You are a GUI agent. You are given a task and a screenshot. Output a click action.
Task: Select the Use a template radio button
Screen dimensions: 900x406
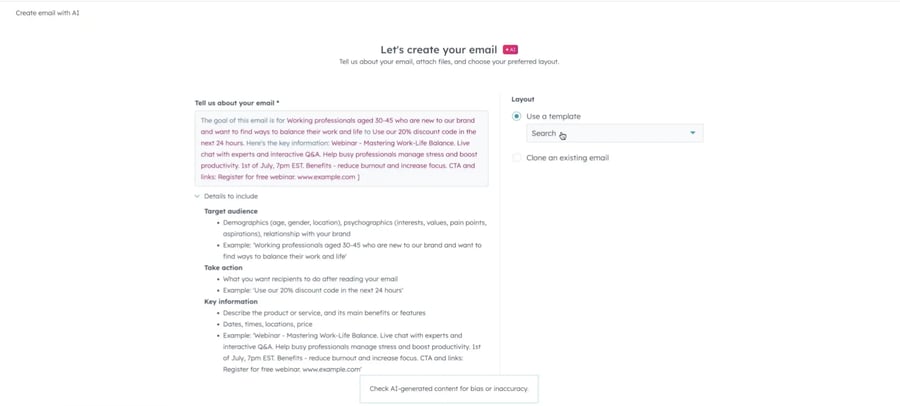[517, 116]
